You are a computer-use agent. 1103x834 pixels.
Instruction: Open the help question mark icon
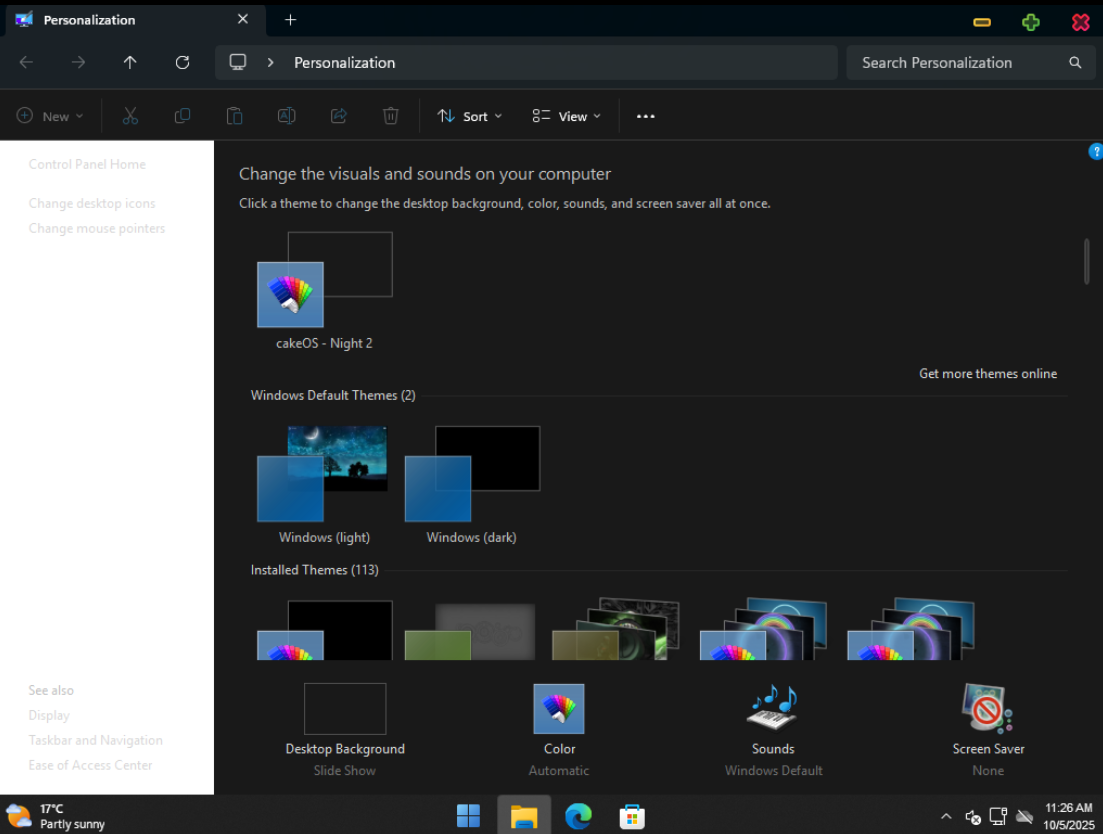(1095, 152)
